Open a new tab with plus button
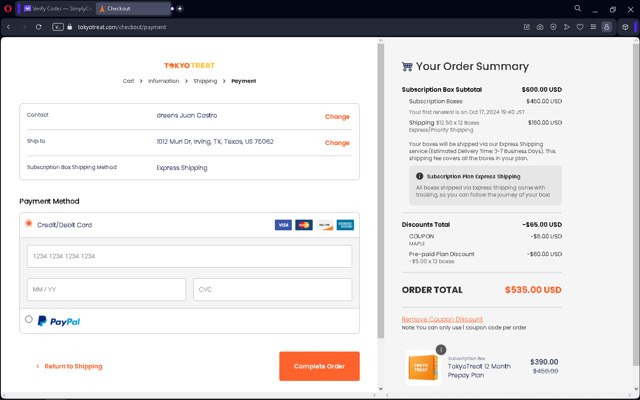 (180, 9)
